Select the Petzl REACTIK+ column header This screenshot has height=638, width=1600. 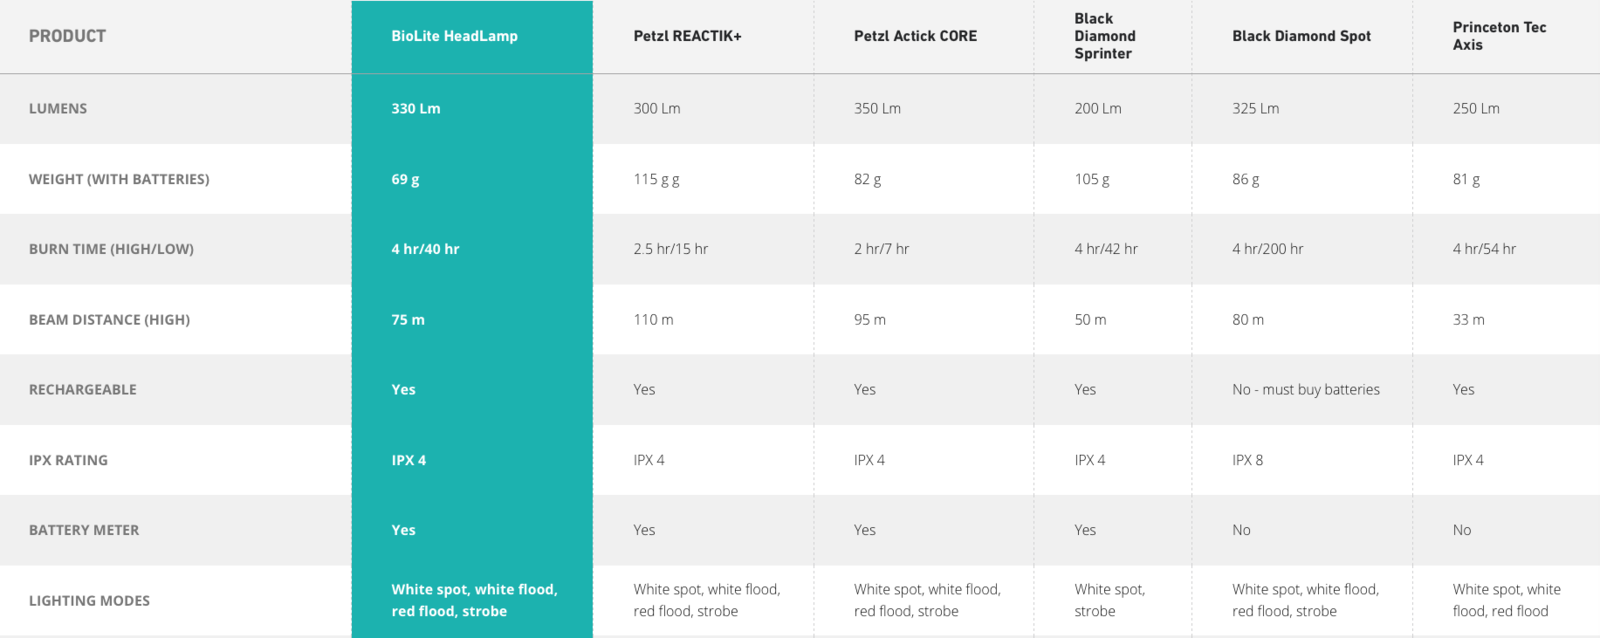click(687, 36)
